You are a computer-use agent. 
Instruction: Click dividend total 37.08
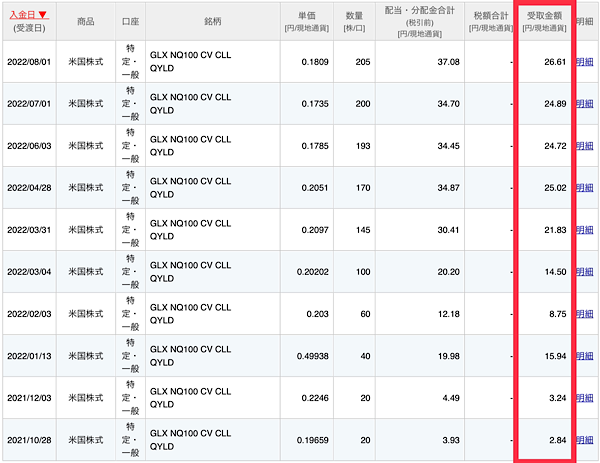point(448,62)
